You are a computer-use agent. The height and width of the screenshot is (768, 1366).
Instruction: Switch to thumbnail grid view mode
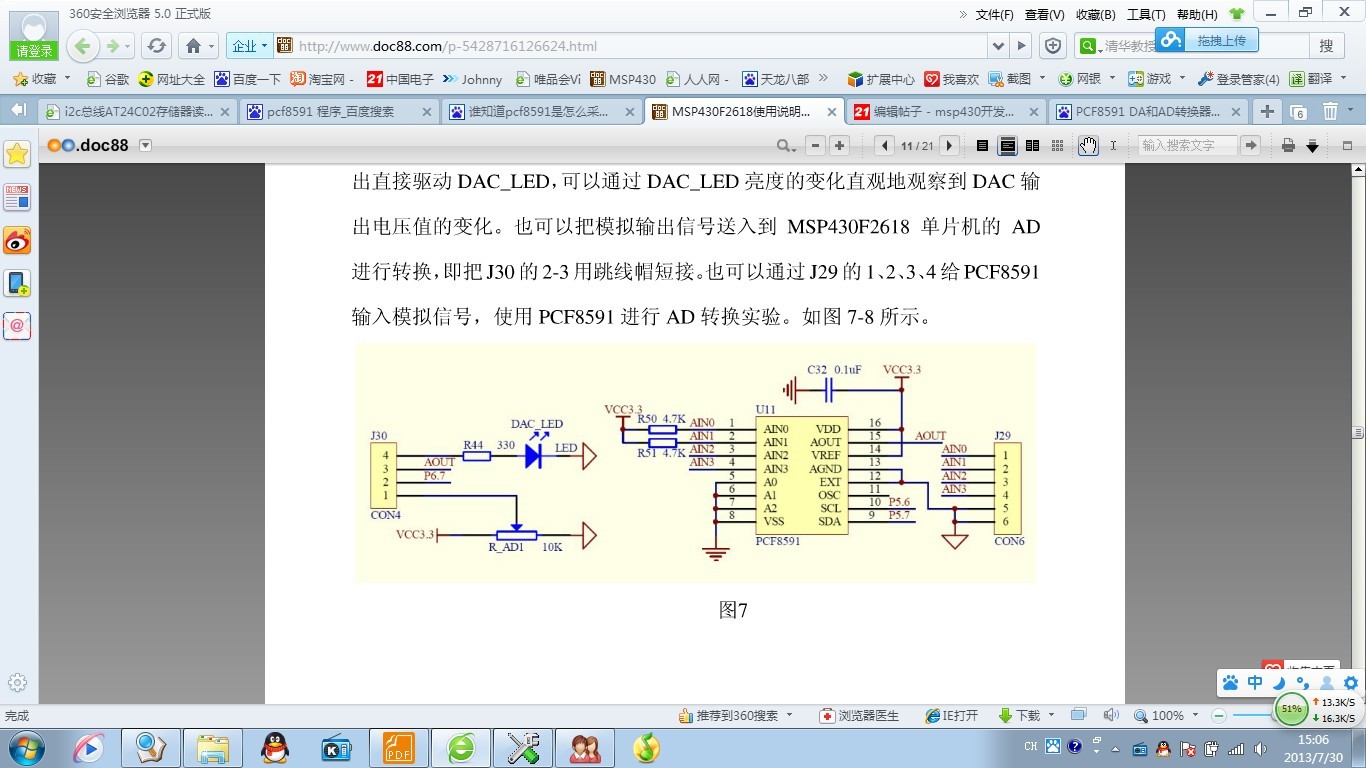pyautogui.click(x=1057, y=146)
